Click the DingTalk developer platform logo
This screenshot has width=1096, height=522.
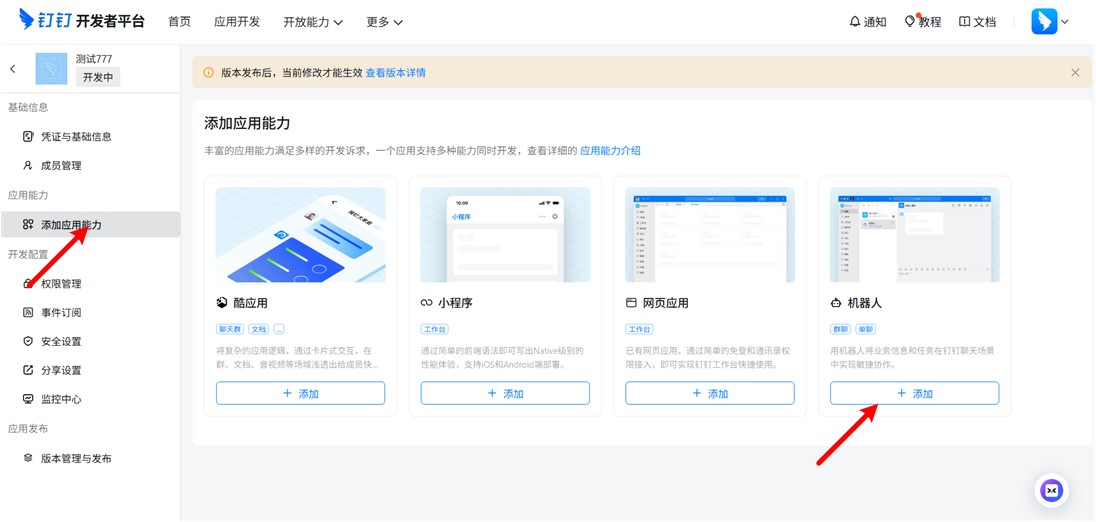[x=82, y=21]
